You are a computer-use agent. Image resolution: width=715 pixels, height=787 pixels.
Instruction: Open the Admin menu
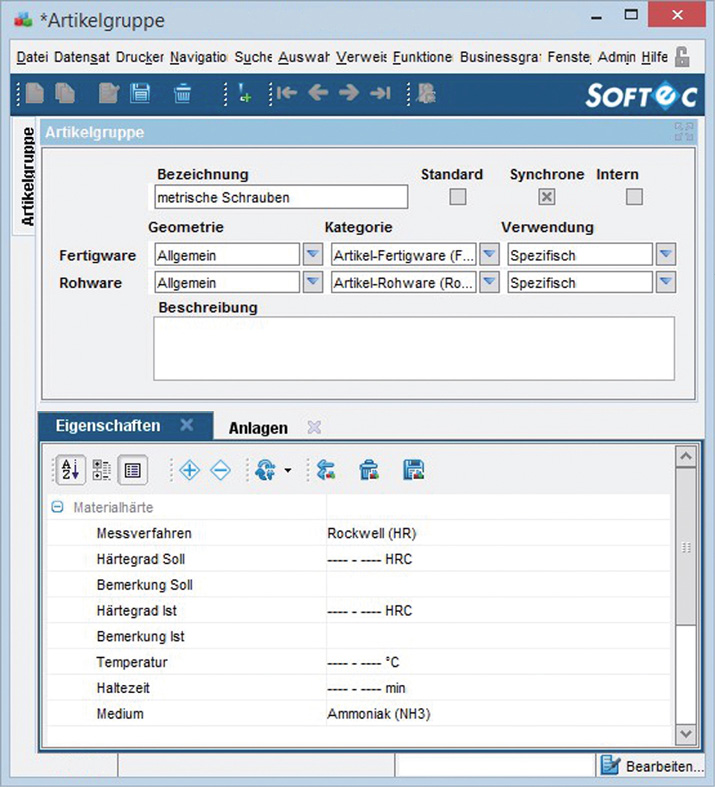617,57
